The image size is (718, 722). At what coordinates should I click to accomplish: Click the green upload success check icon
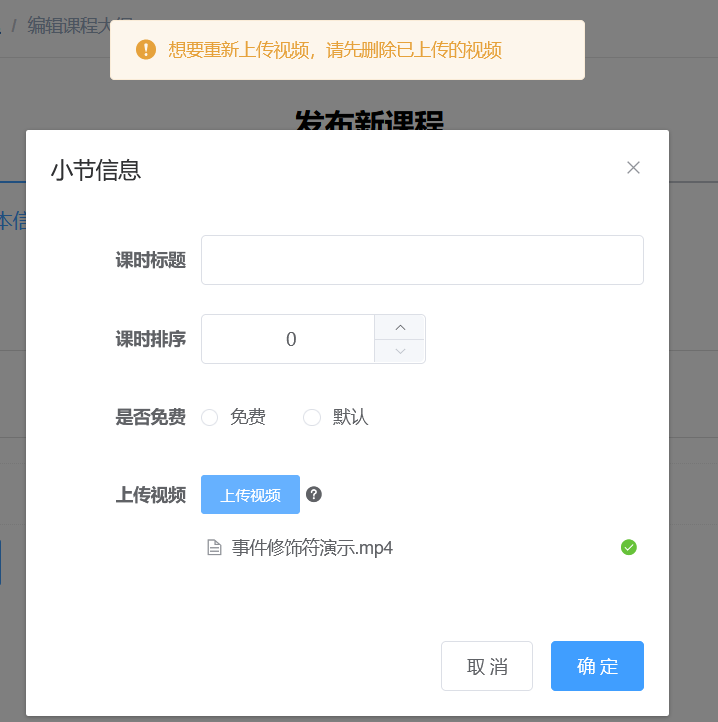pos(629,547)
